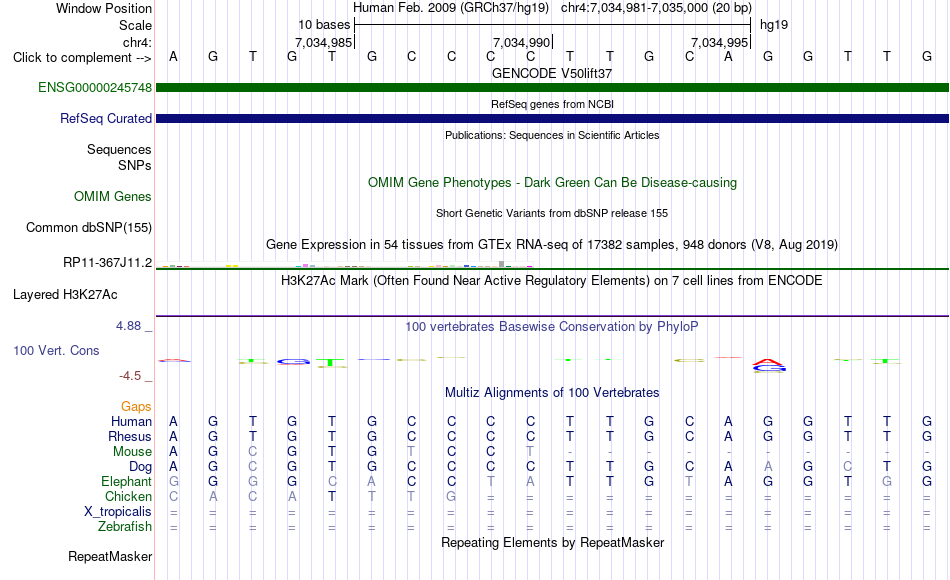
Task: Open Publications: Sequences in Scientific Articles title
Action: pyautogui.click(x=552, y=135)
